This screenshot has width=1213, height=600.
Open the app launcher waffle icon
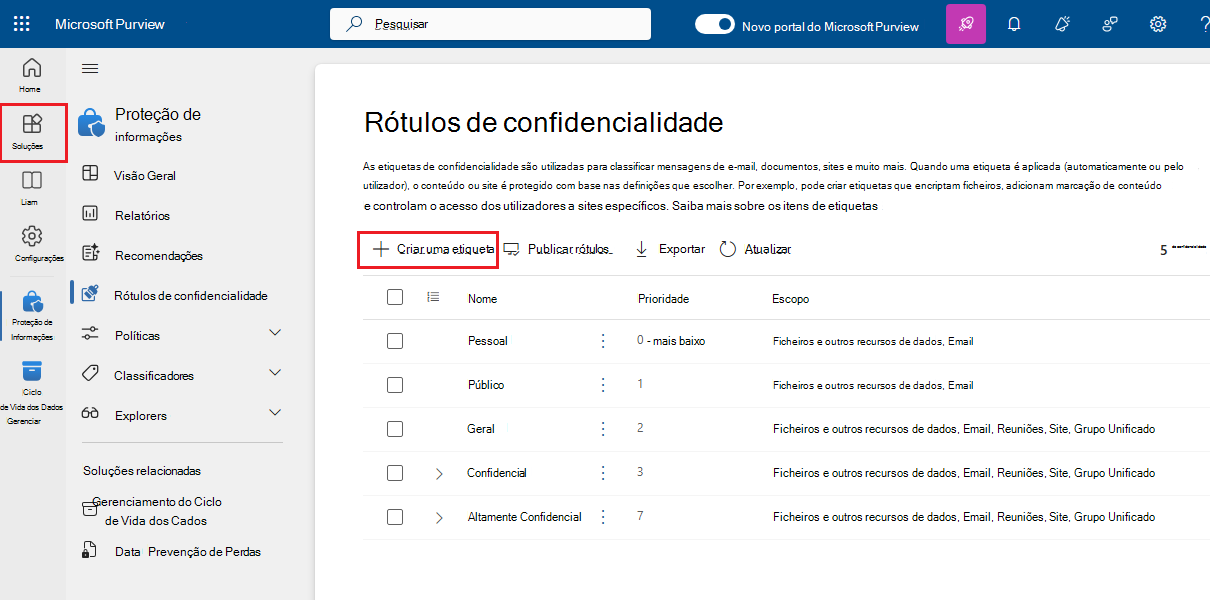[21, 24]
